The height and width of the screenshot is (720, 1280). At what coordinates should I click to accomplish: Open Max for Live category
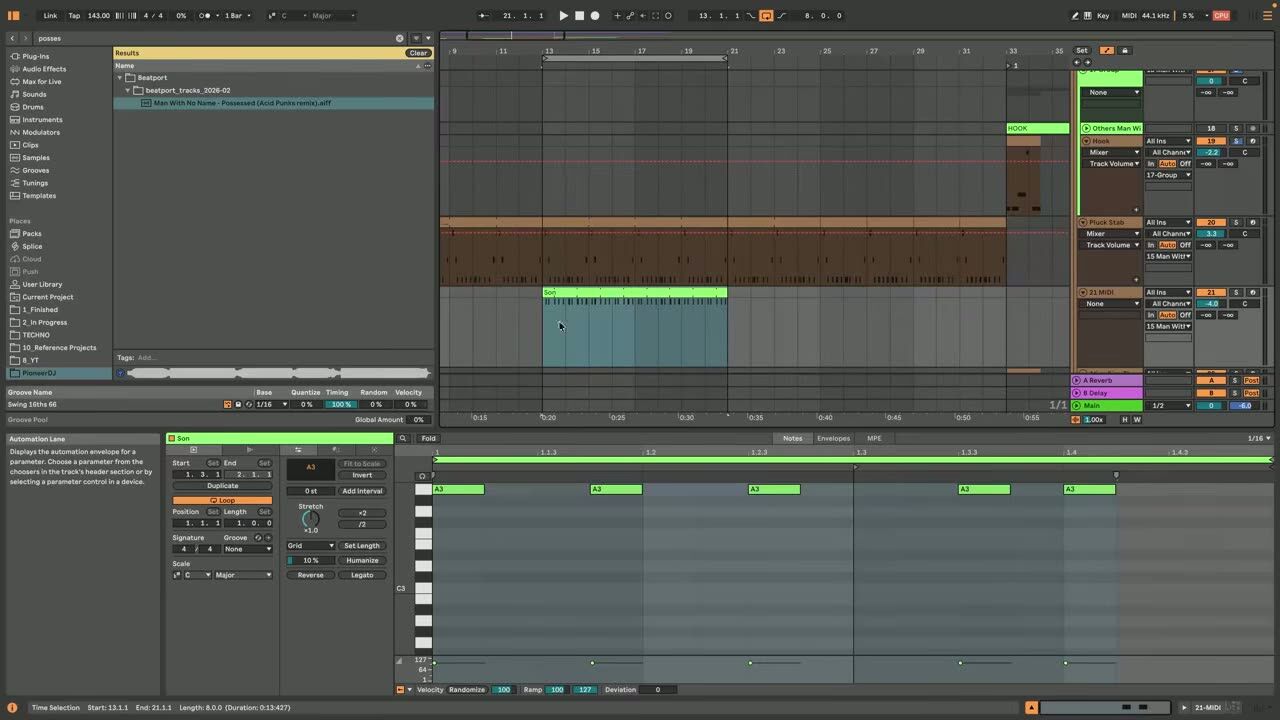(x=42, y=82)
